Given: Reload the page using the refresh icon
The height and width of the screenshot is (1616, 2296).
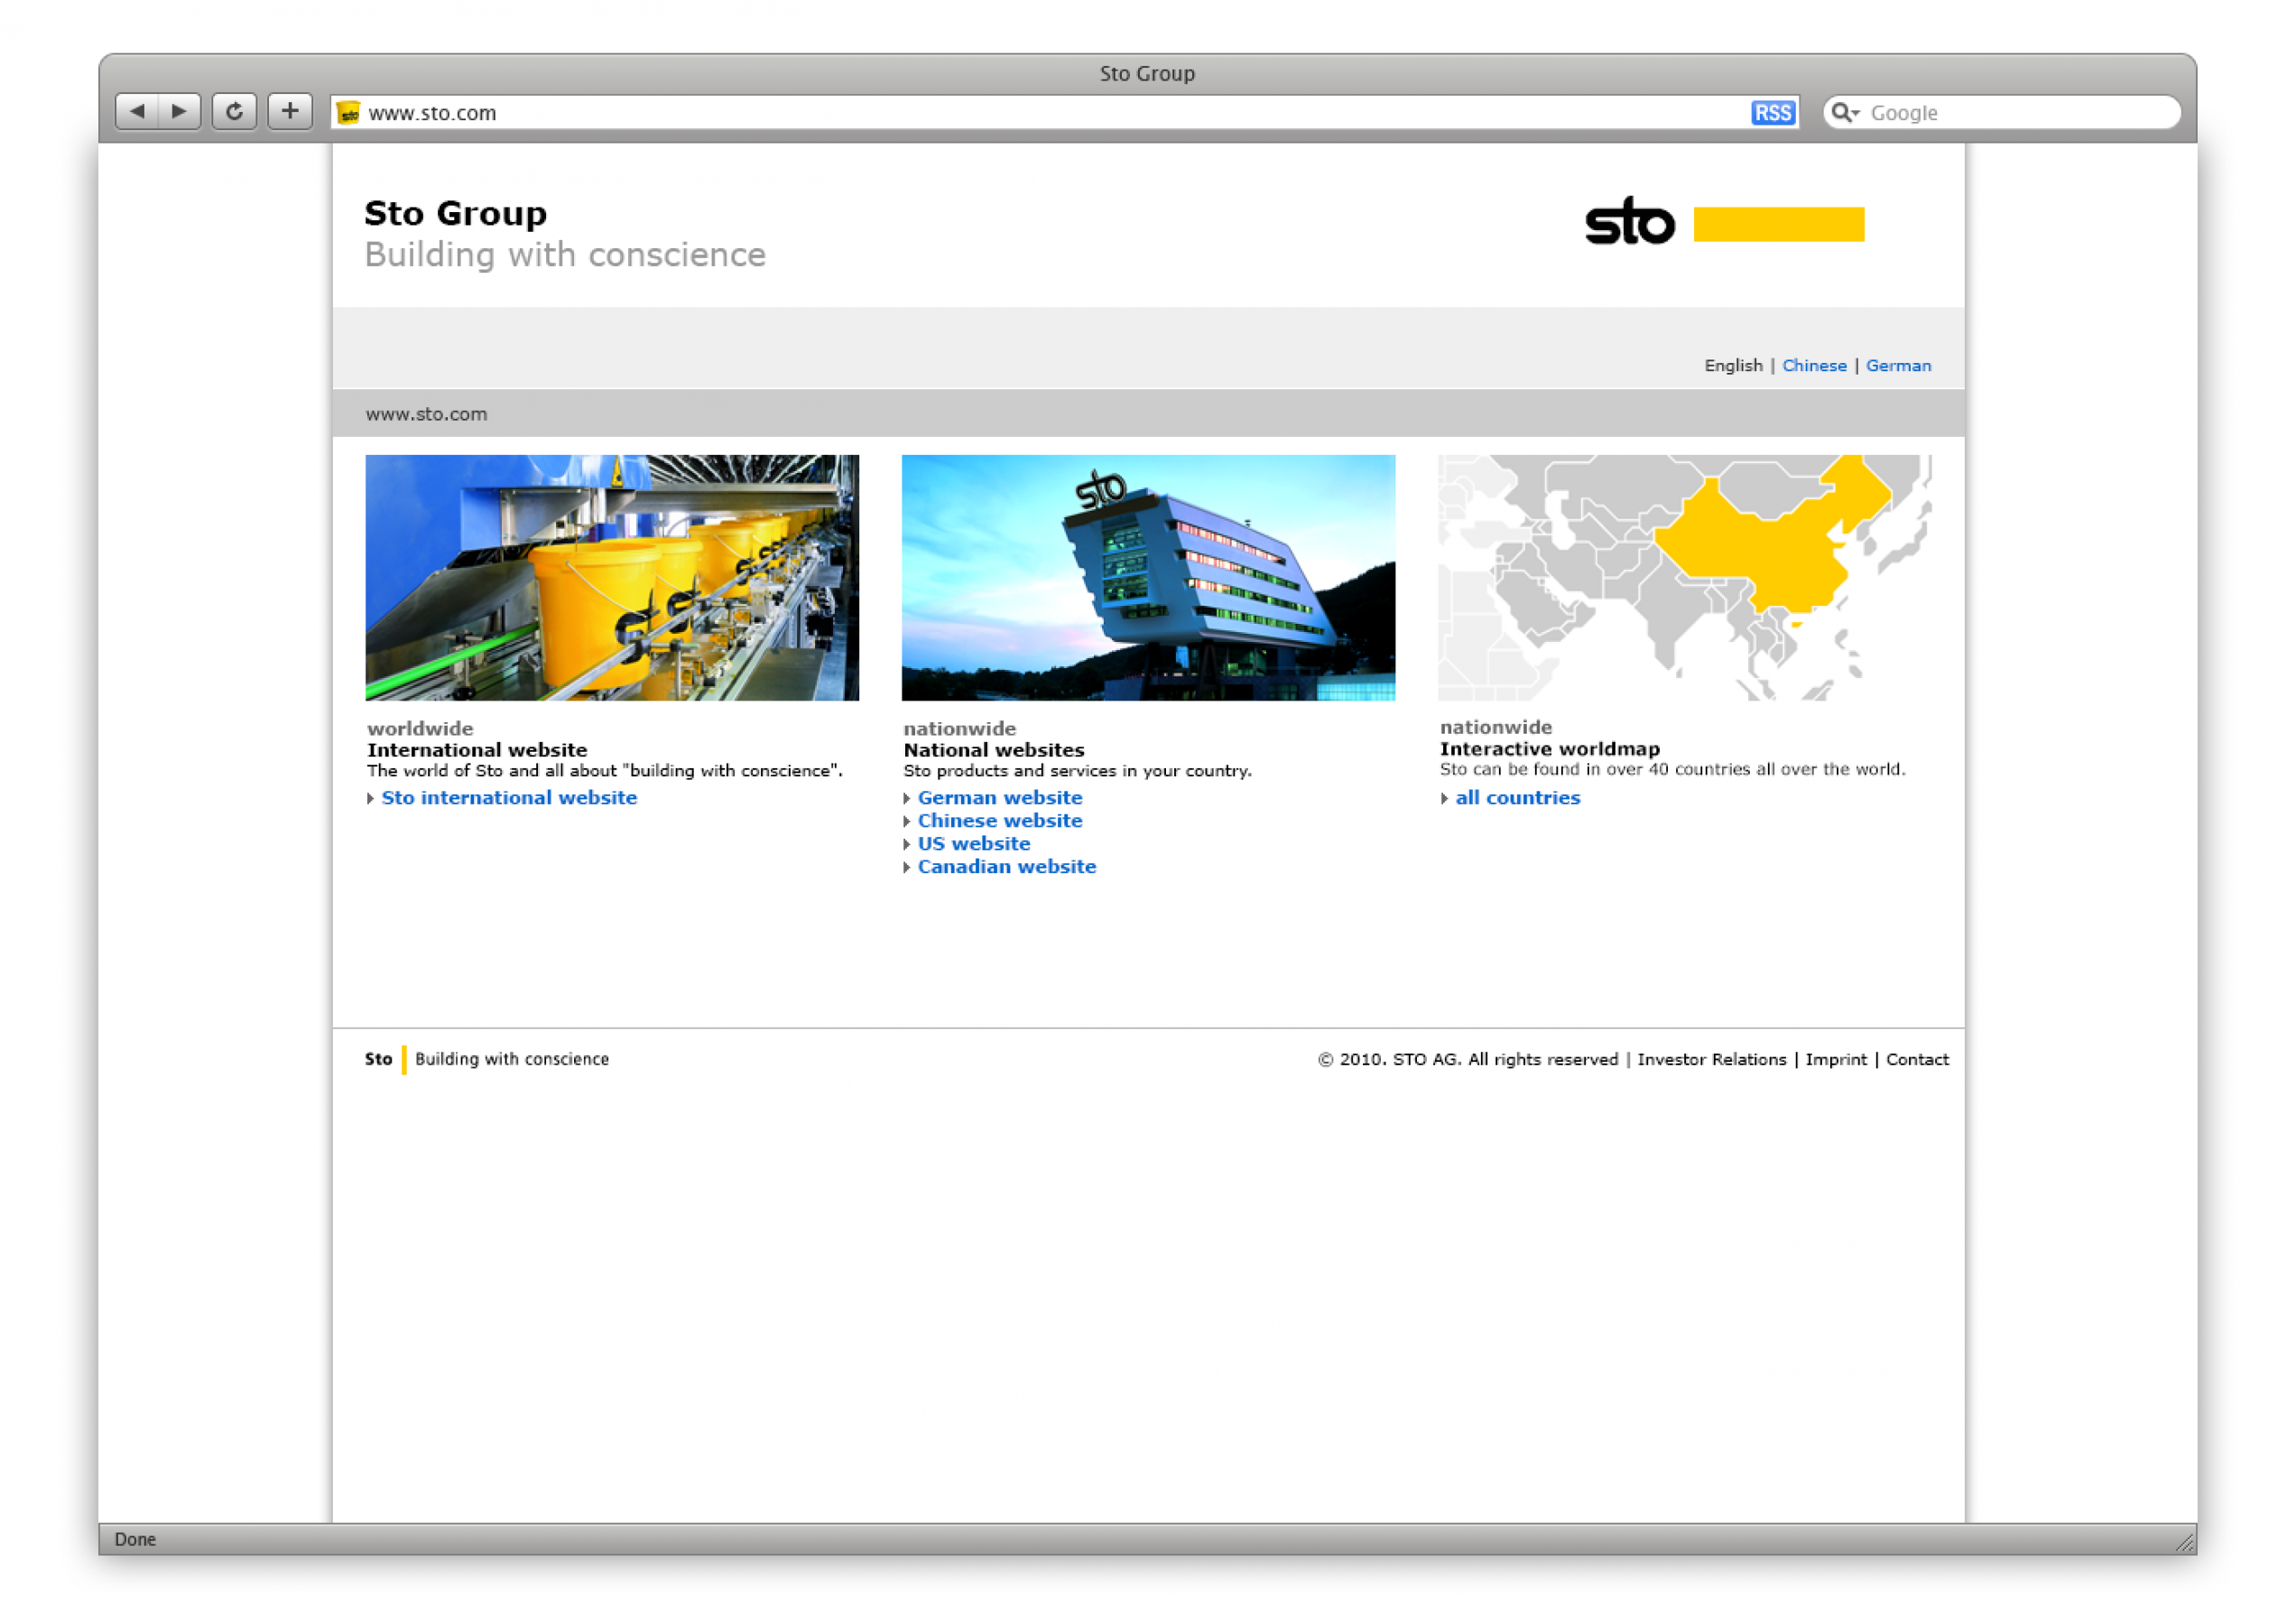Looking at the screenshot, I should 234,111.
